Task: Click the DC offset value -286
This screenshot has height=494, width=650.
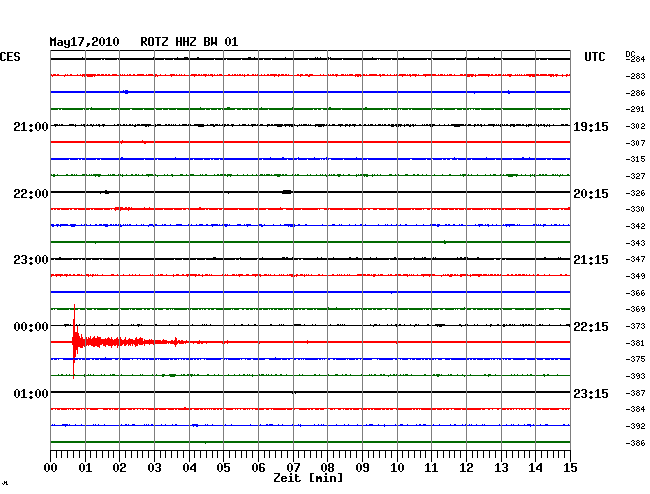Action: [x=635, y=93]
